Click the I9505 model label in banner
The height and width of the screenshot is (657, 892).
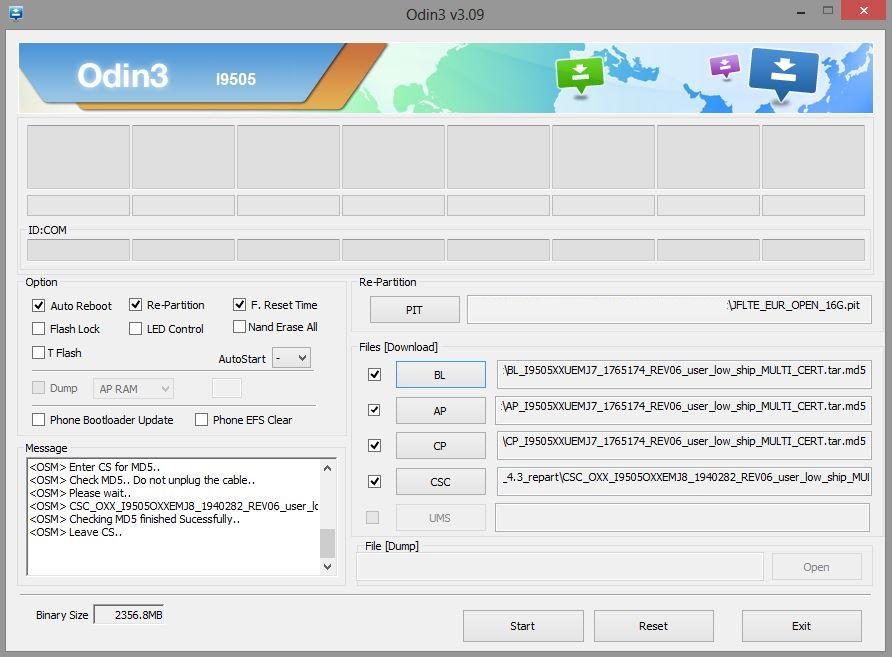pos(236,79)
